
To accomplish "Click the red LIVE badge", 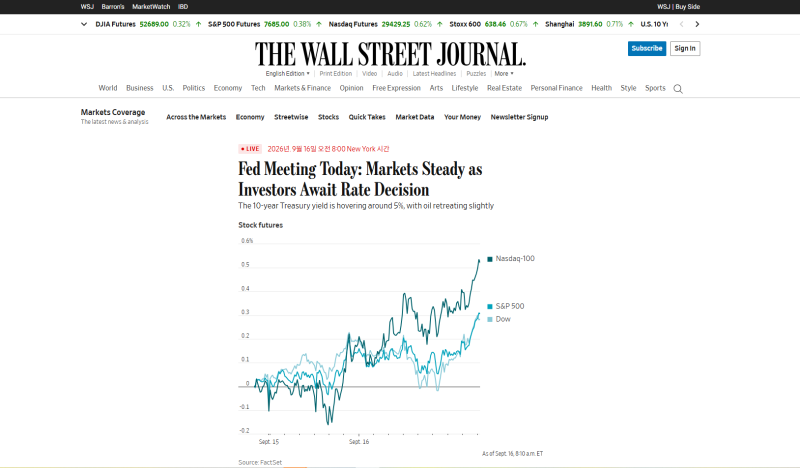I will click(x=250, y=149).
